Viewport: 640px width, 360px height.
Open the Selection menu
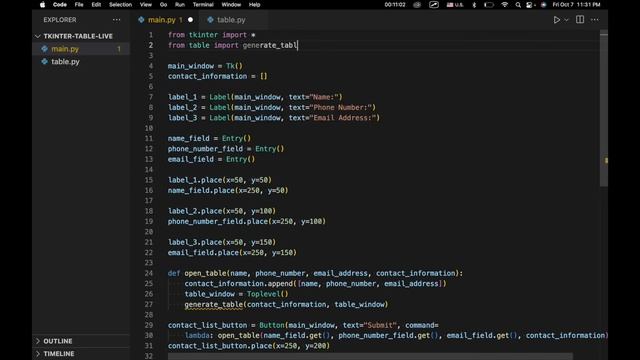pos(120,4)
